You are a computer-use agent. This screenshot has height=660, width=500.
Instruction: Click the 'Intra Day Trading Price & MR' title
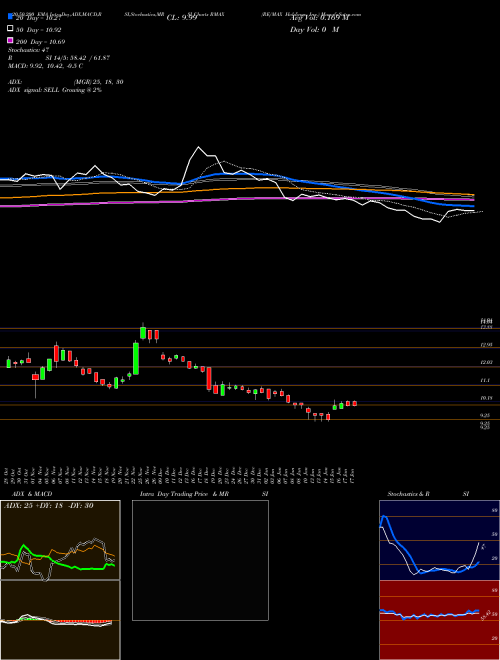(x=184, y=494)
